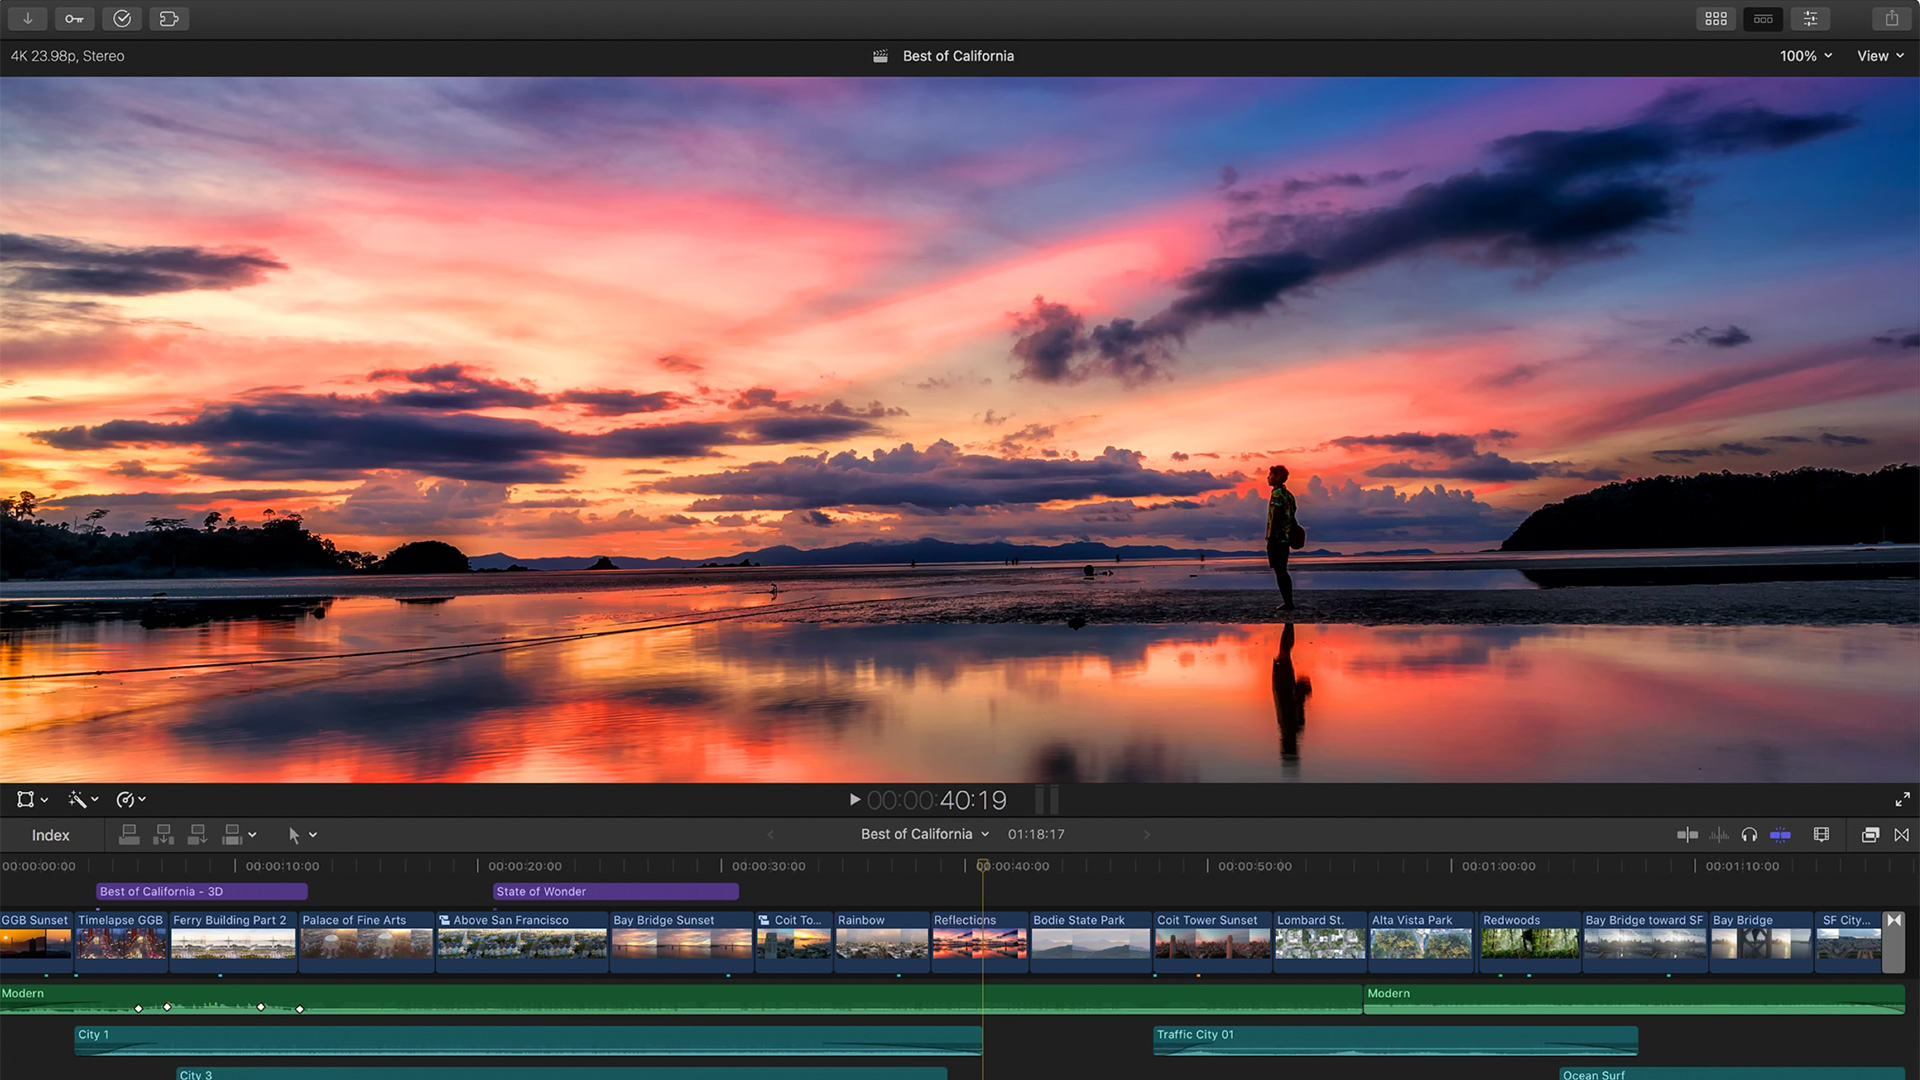Image resolution: width=1920 pixels, height=1080 pixels.
Task: Click the Connect clip icon in the timeline toolbar
Action: pyautogui.click(x=129, y=834)
